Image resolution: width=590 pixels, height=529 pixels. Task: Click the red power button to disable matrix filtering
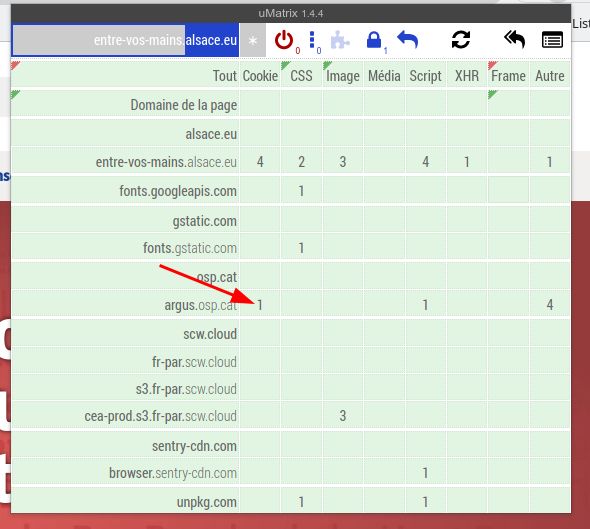284,40
